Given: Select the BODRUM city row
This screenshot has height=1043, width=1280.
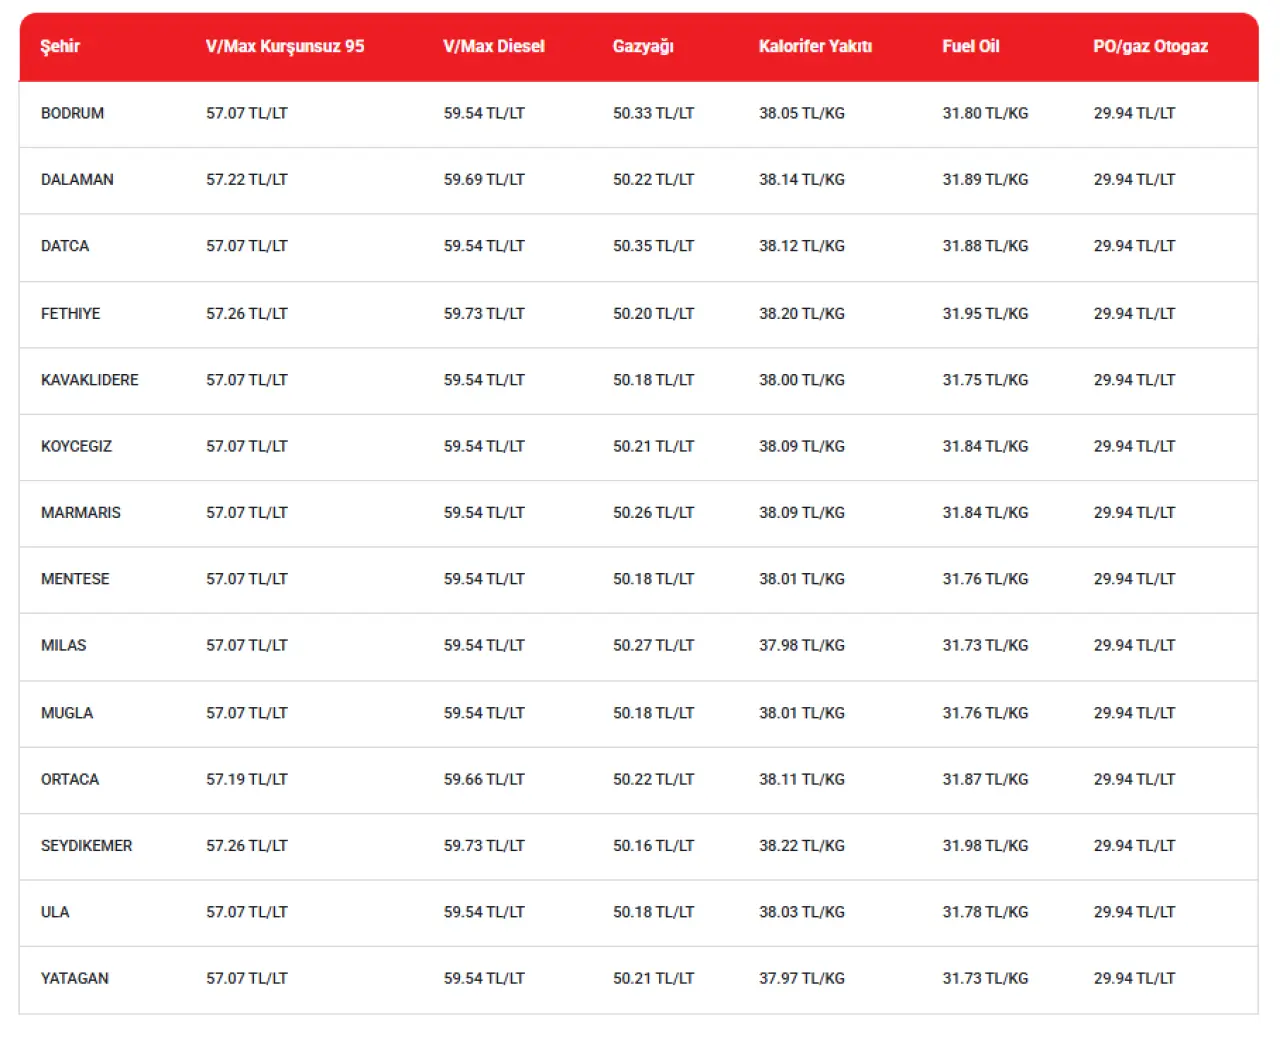Looking at the screenshot, I should [72, 113].
